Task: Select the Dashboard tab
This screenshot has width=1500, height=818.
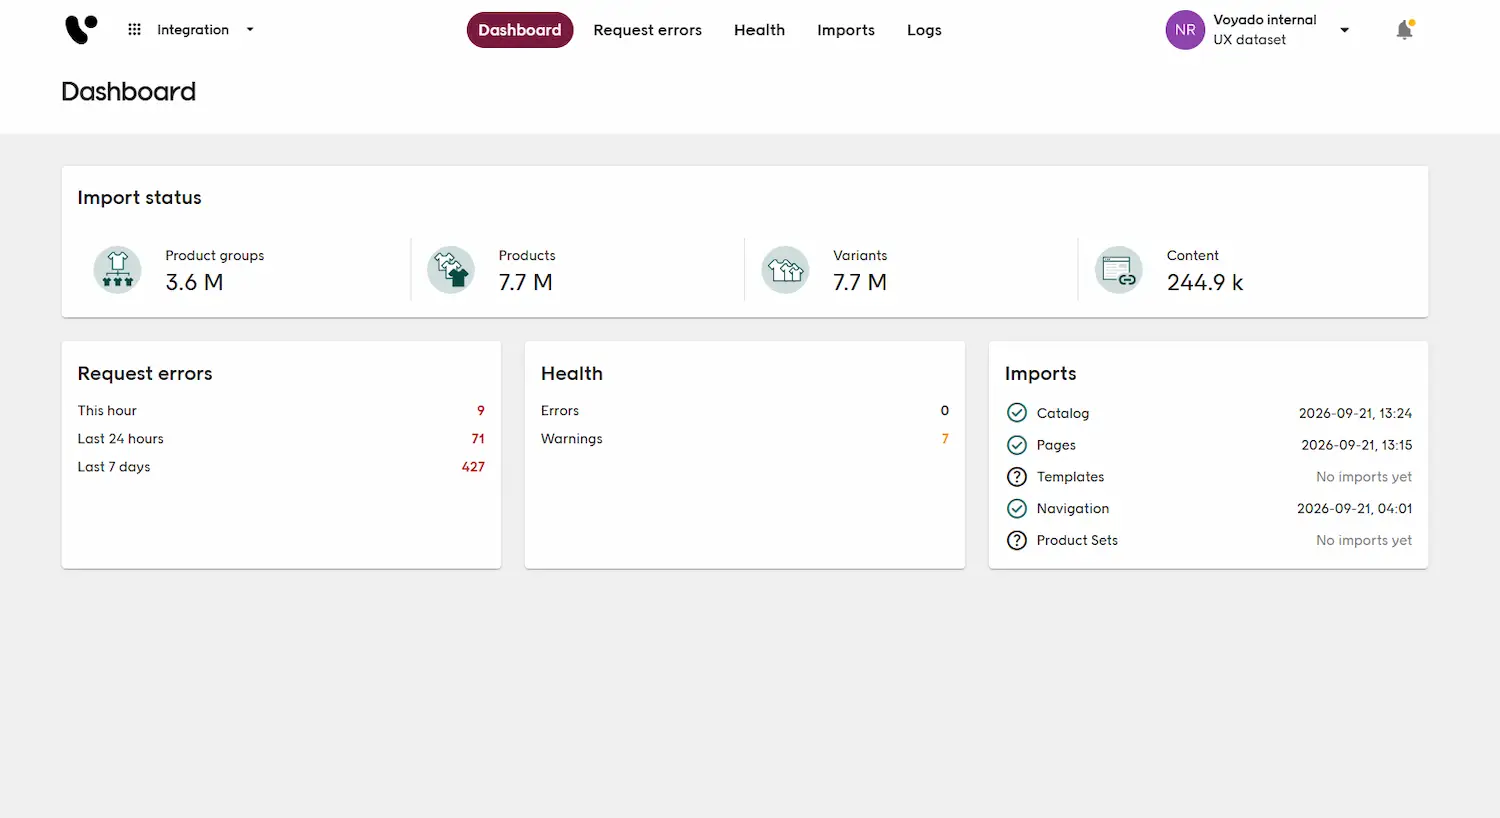Action: coord(520,30)
